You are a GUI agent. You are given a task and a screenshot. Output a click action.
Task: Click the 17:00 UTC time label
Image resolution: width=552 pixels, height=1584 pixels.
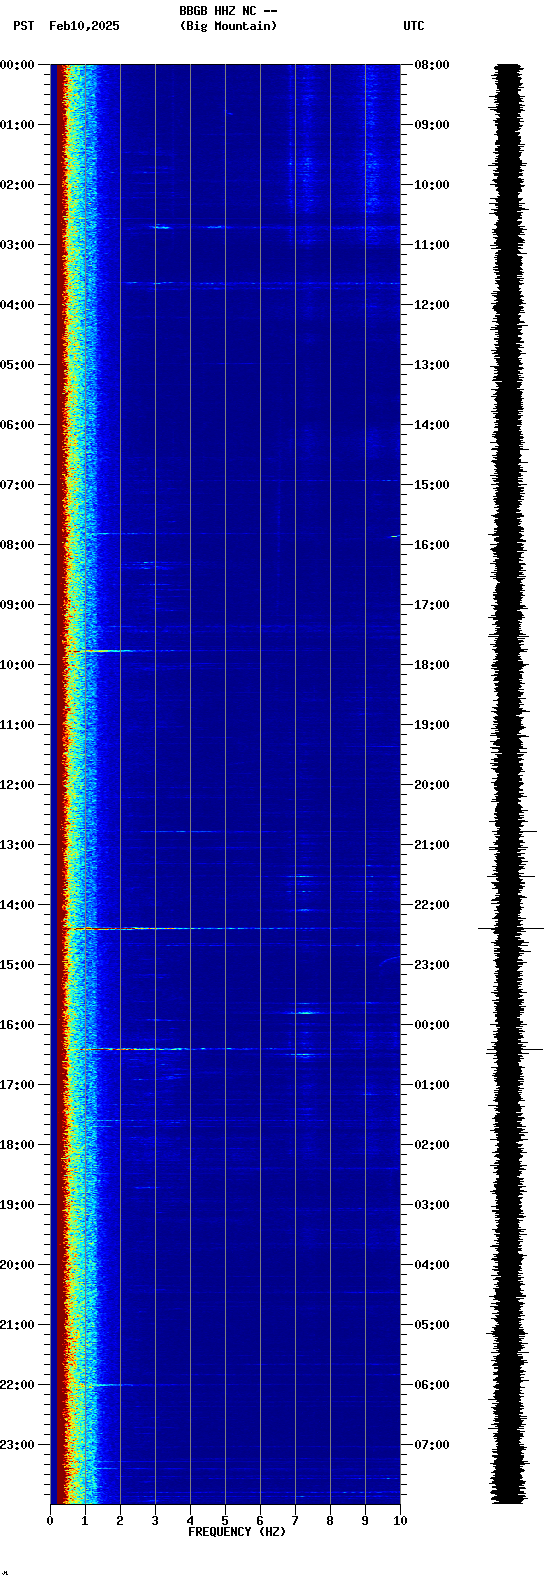coord(432,605)
